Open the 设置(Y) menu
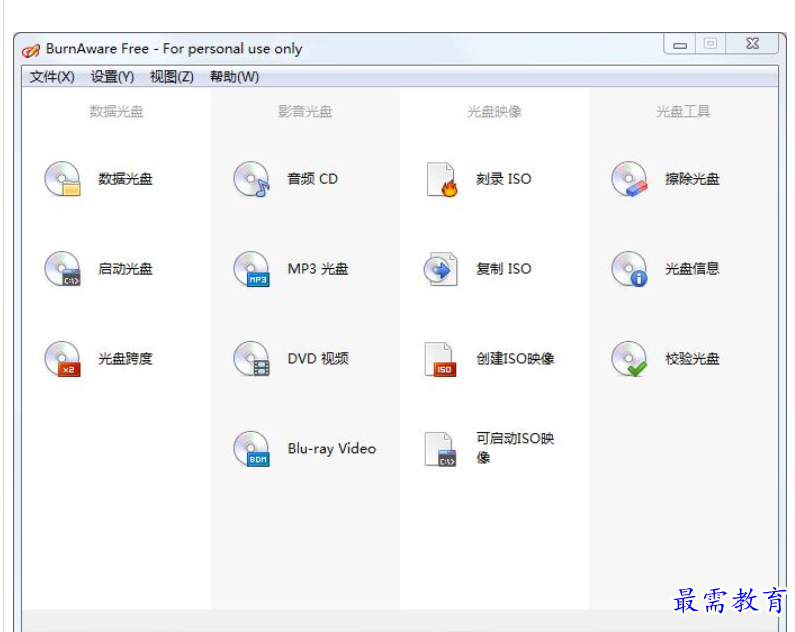The image size is (795, 632). [112, 77]
